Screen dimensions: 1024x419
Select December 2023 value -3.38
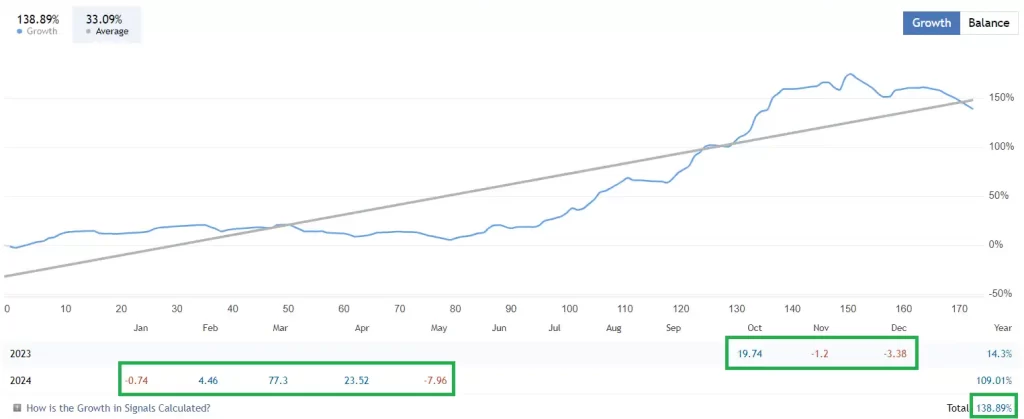pos(892,354)
